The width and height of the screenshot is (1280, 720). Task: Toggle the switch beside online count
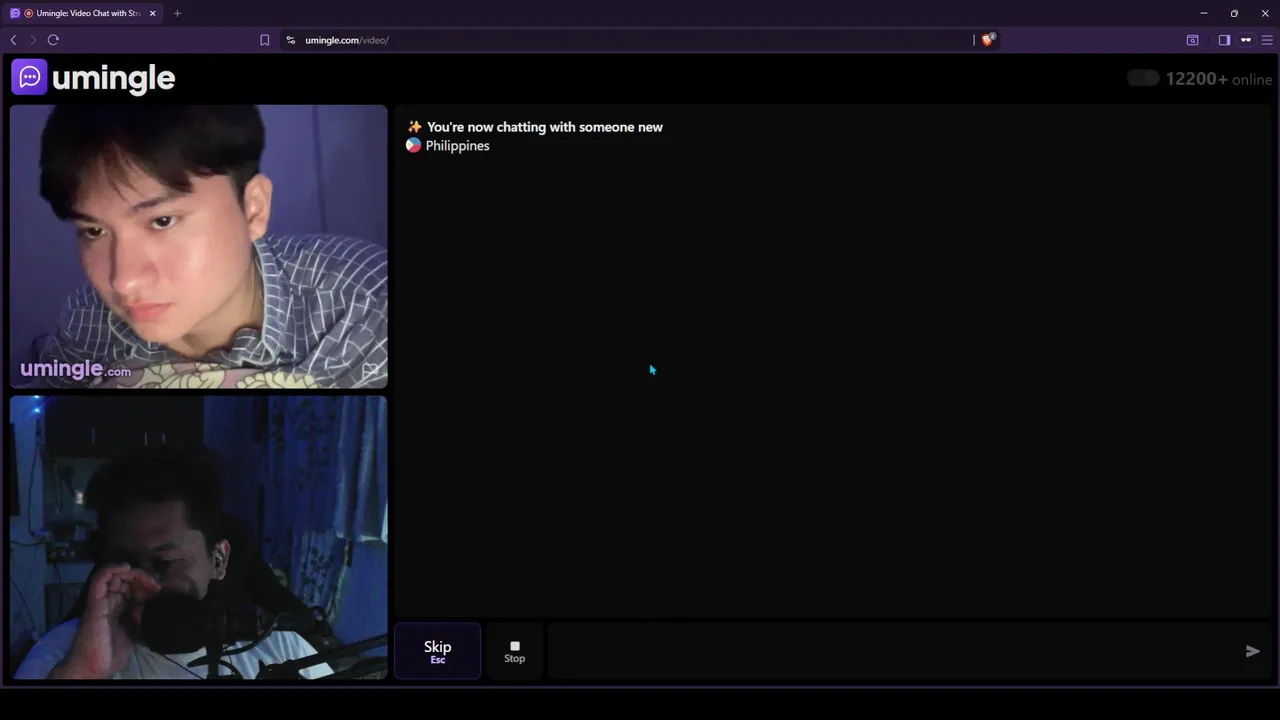point(1143,78)
